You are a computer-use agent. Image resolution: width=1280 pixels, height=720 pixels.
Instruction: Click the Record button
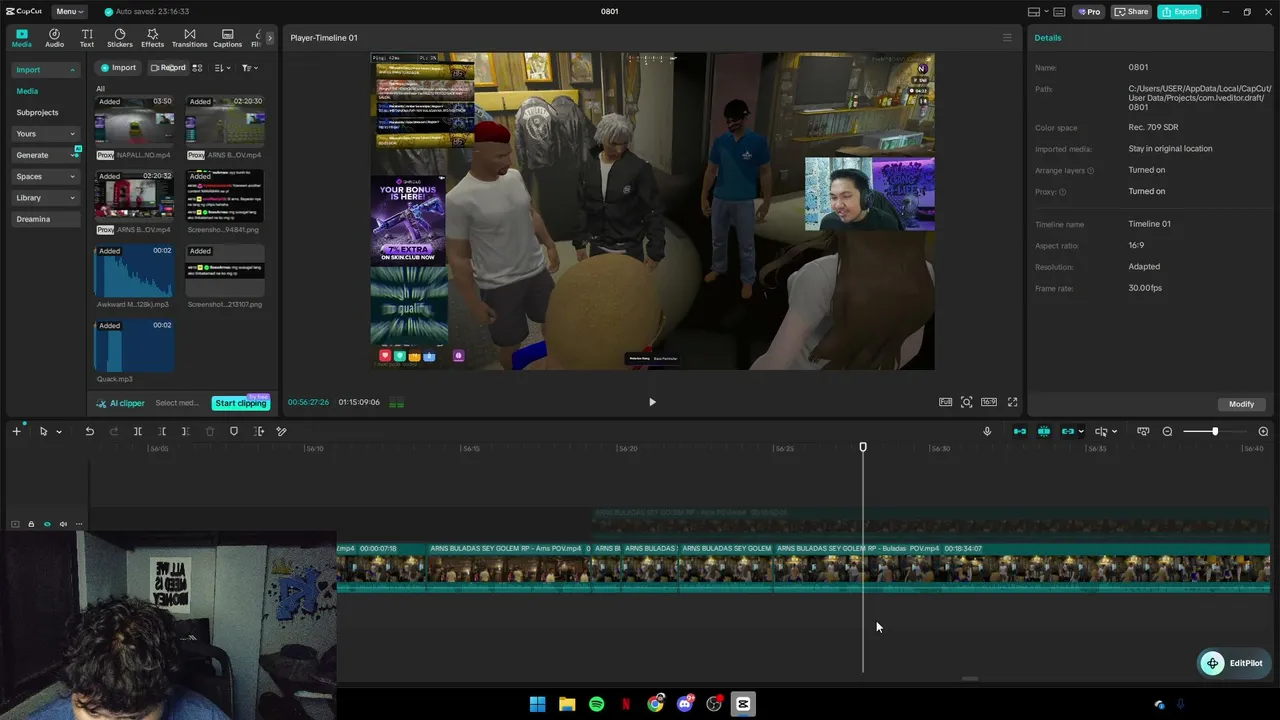pos(168,68)
